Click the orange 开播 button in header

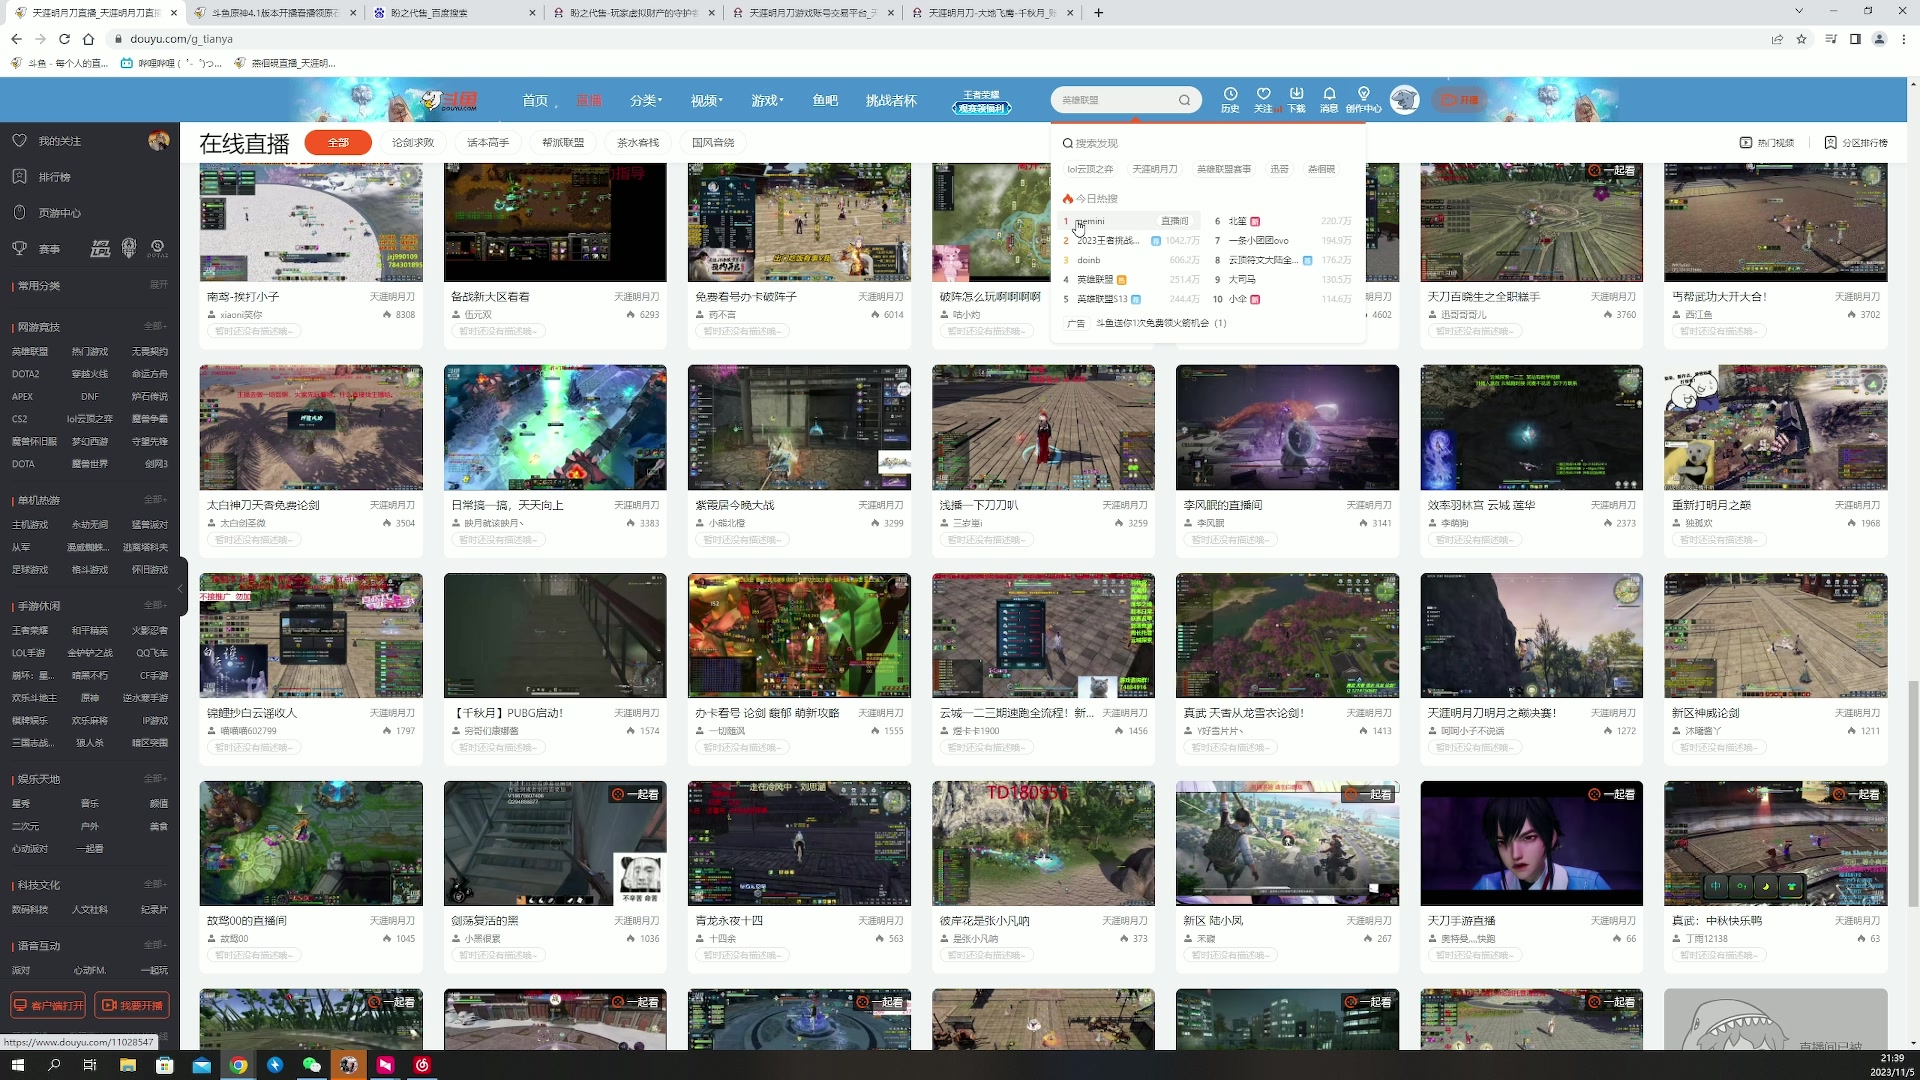tap(1460, 100)
